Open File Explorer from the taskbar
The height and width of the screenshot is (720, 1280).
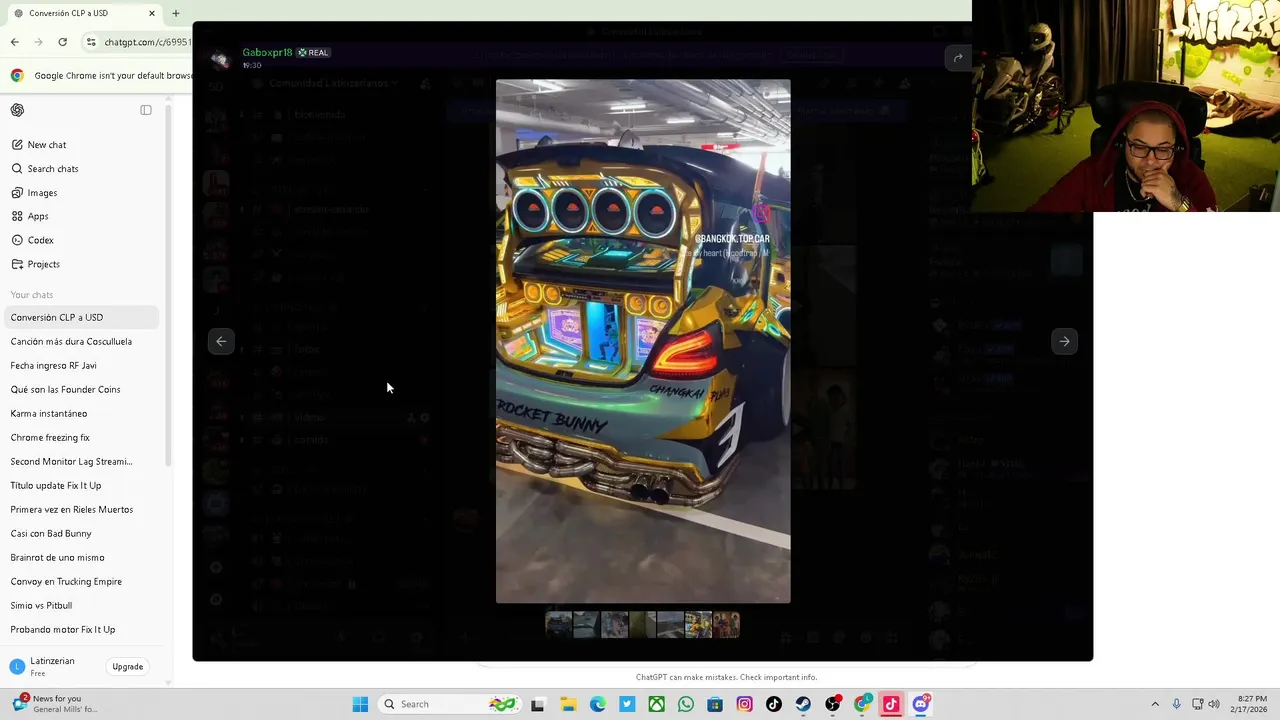pos(568,704)
